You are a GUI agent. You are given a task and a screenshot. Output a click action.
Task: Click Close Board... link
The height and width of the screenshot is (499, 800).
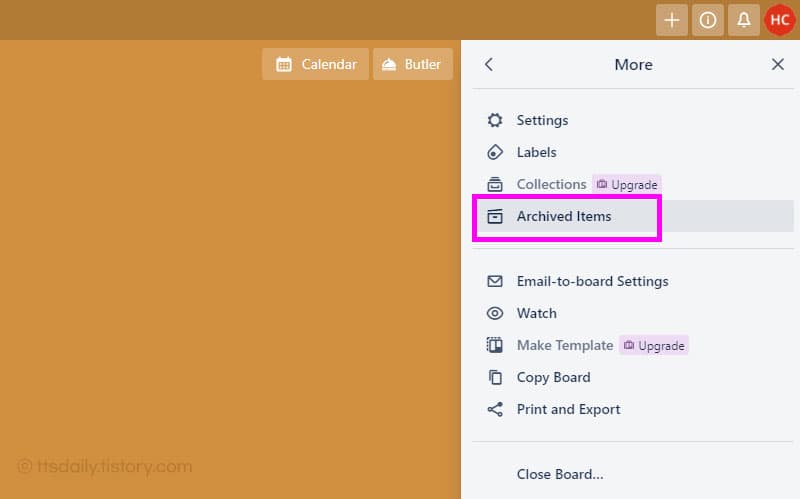click(560, 474)
